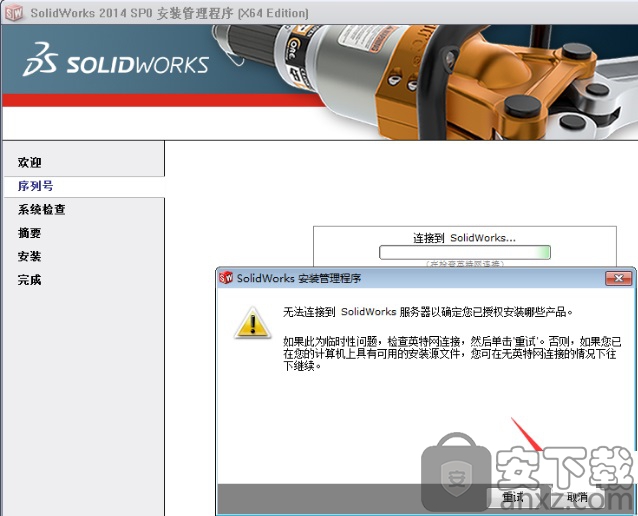Screen dimensions: 638x516
Task: Click the paragraph about 英特网连接
Action: [x=452, y=353]
